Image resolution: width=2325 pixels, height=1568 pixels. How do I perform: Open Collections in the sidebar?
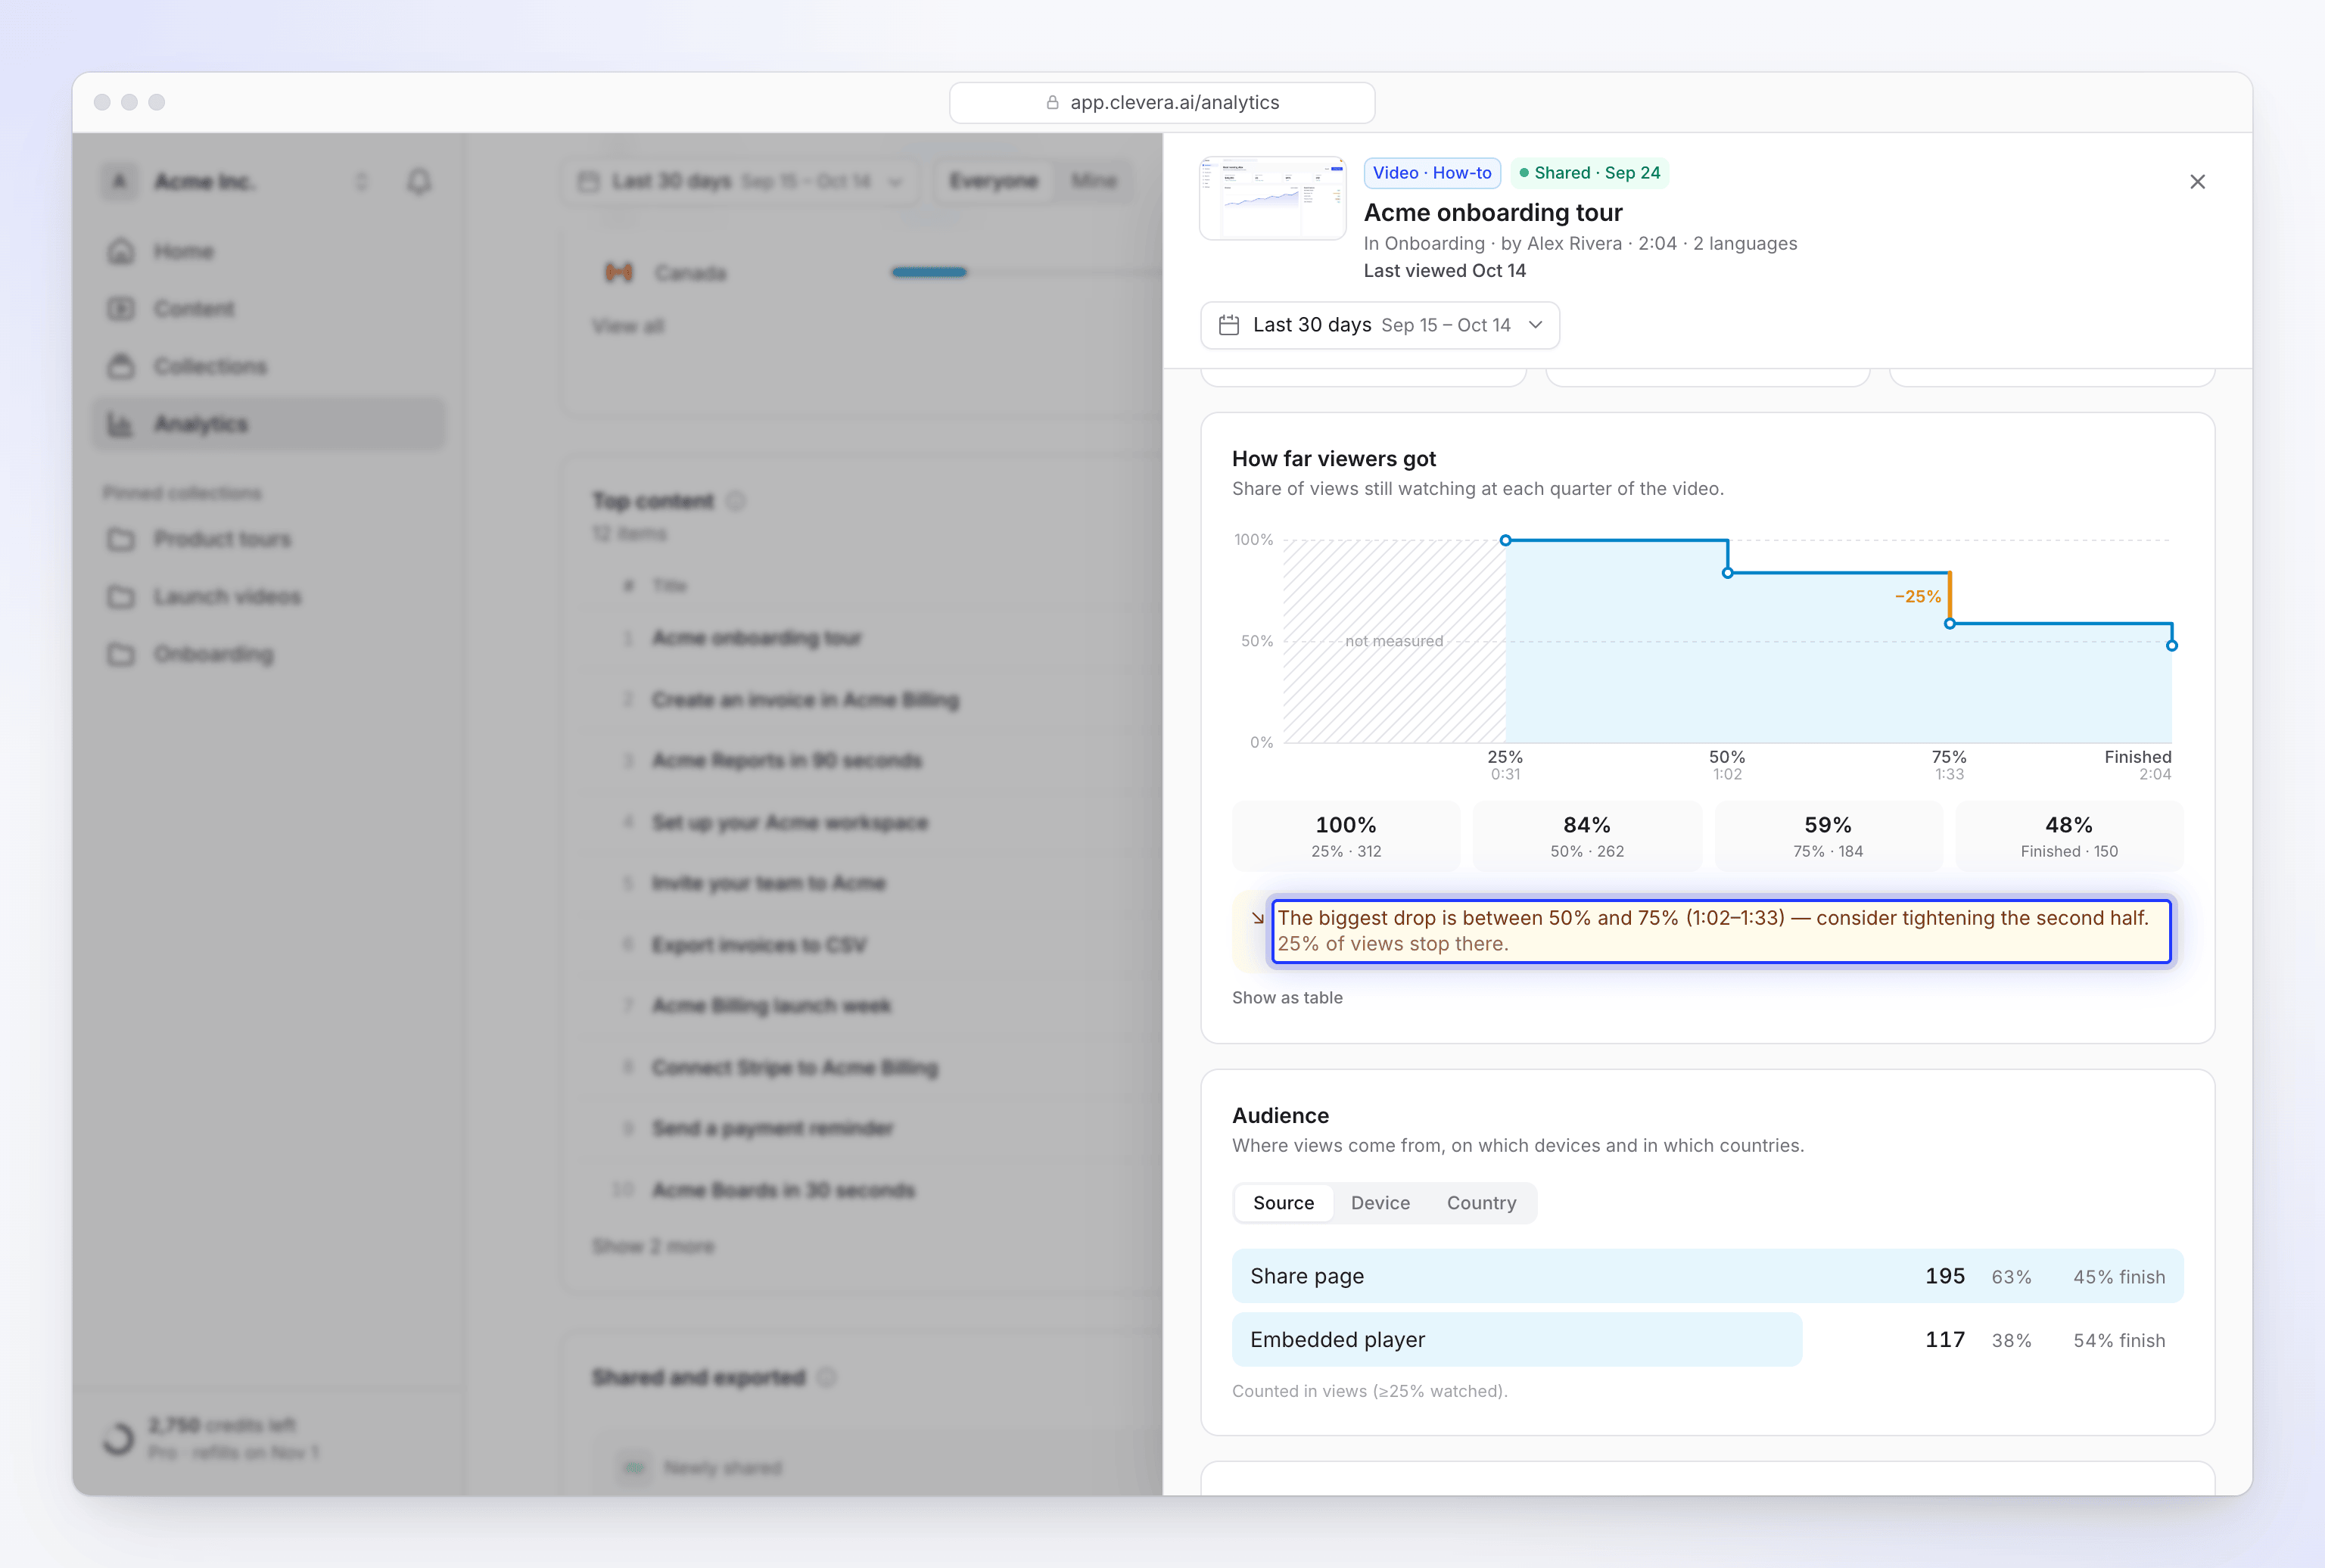[x=269, y=367]
